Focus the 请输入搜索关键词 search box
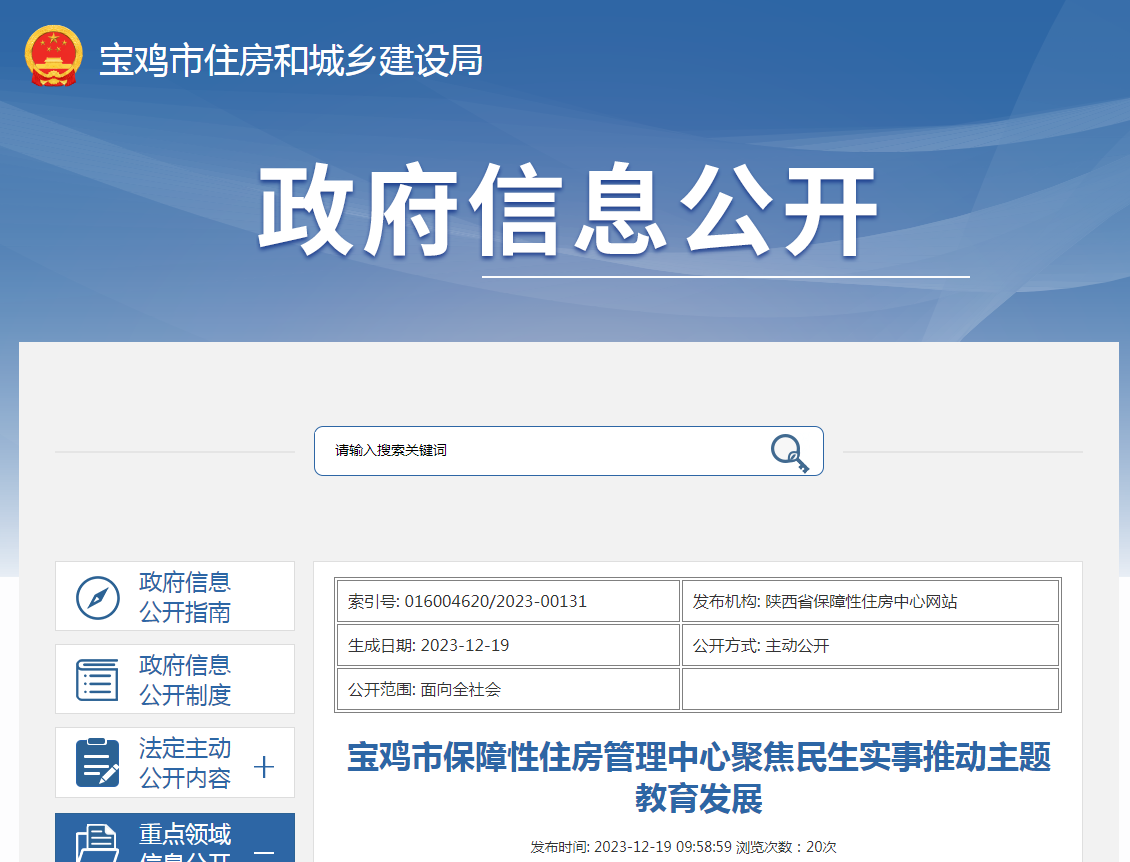The image size is (1130, 862). [x=540, y=451]
